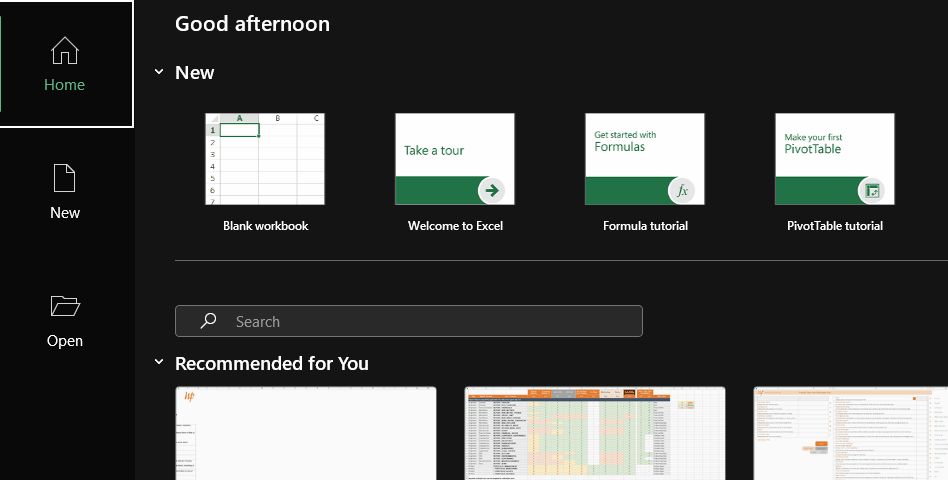Click the PivotTable icon on template card

click(x=872, y=190)
